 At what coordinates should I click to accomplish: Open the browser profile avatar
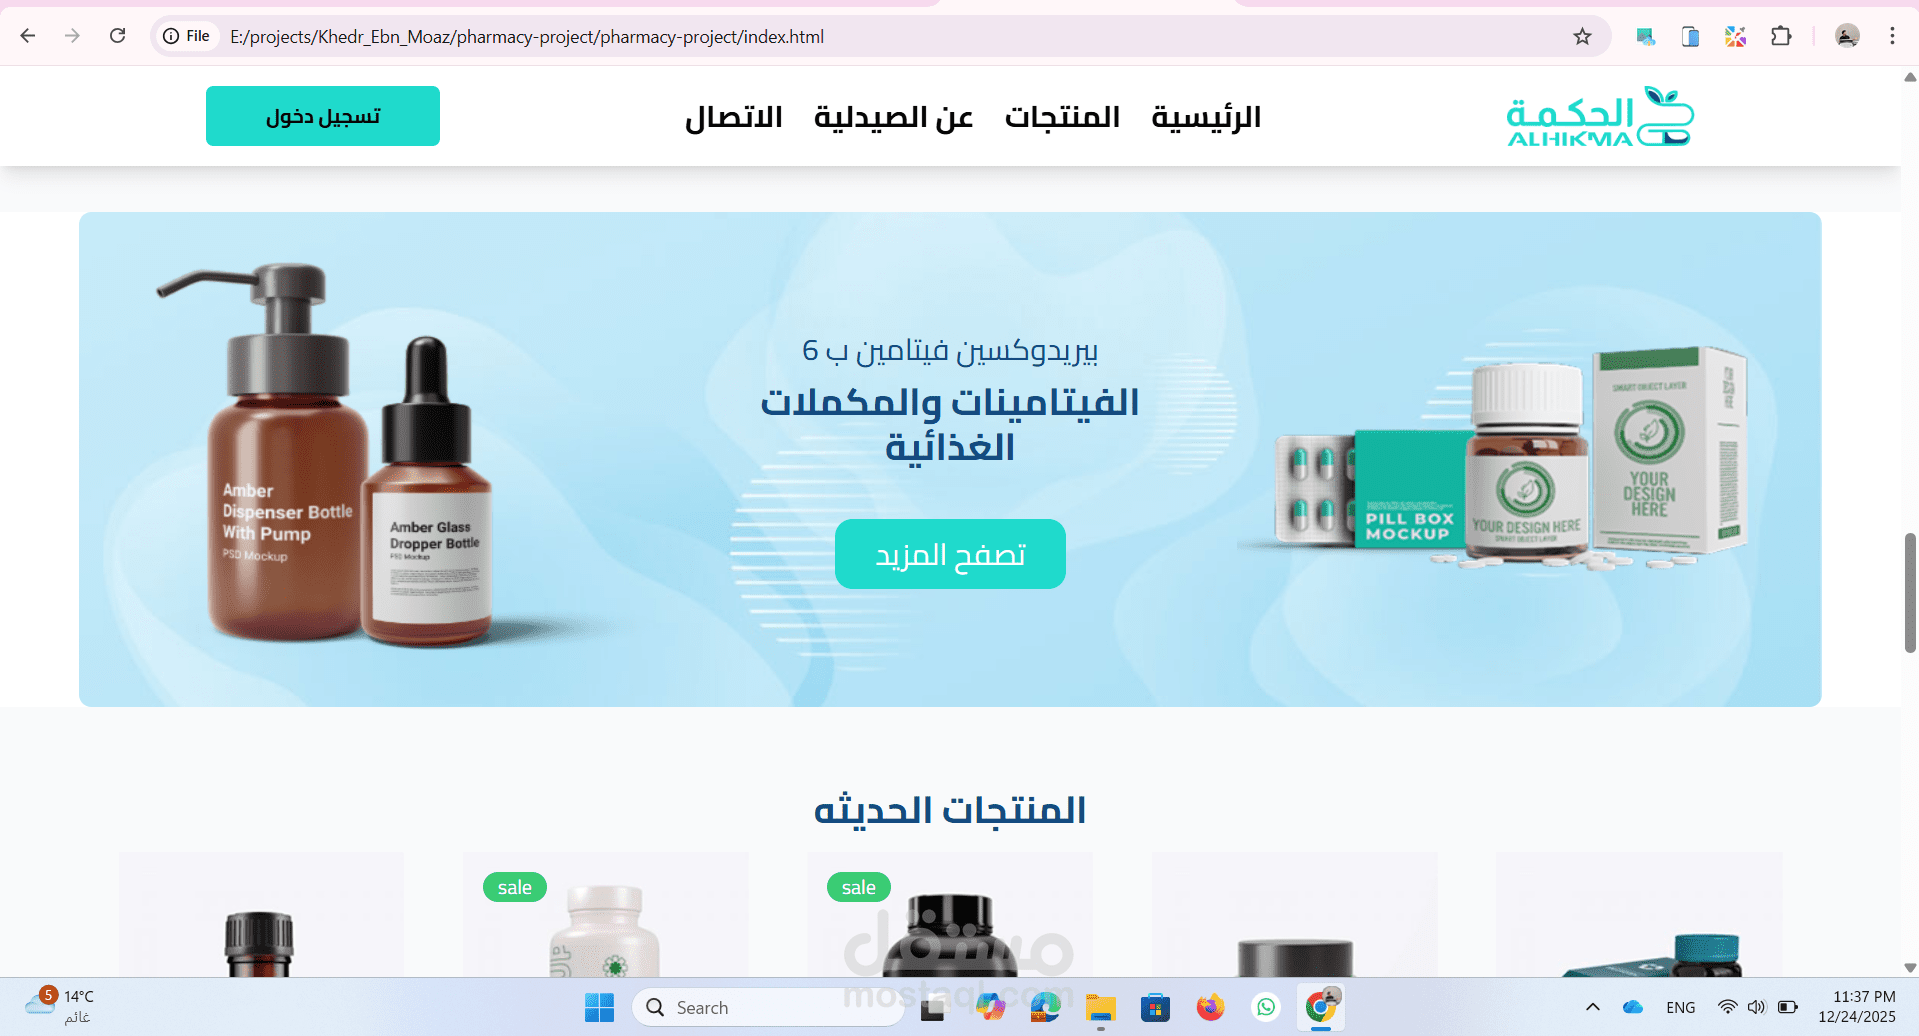[1847, 37]
